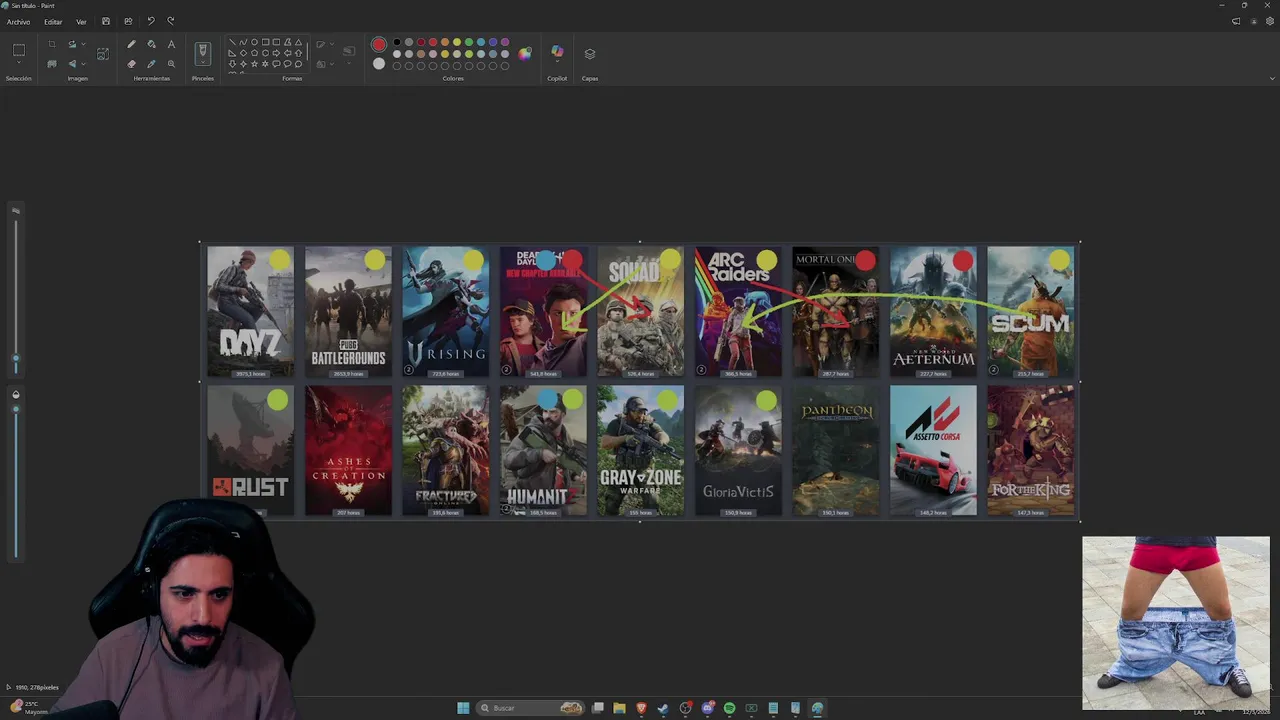The height and width of the screenshot is (720, 1280).
Task: Open the Capas layers panel
Action: click(x=590, y=54)
